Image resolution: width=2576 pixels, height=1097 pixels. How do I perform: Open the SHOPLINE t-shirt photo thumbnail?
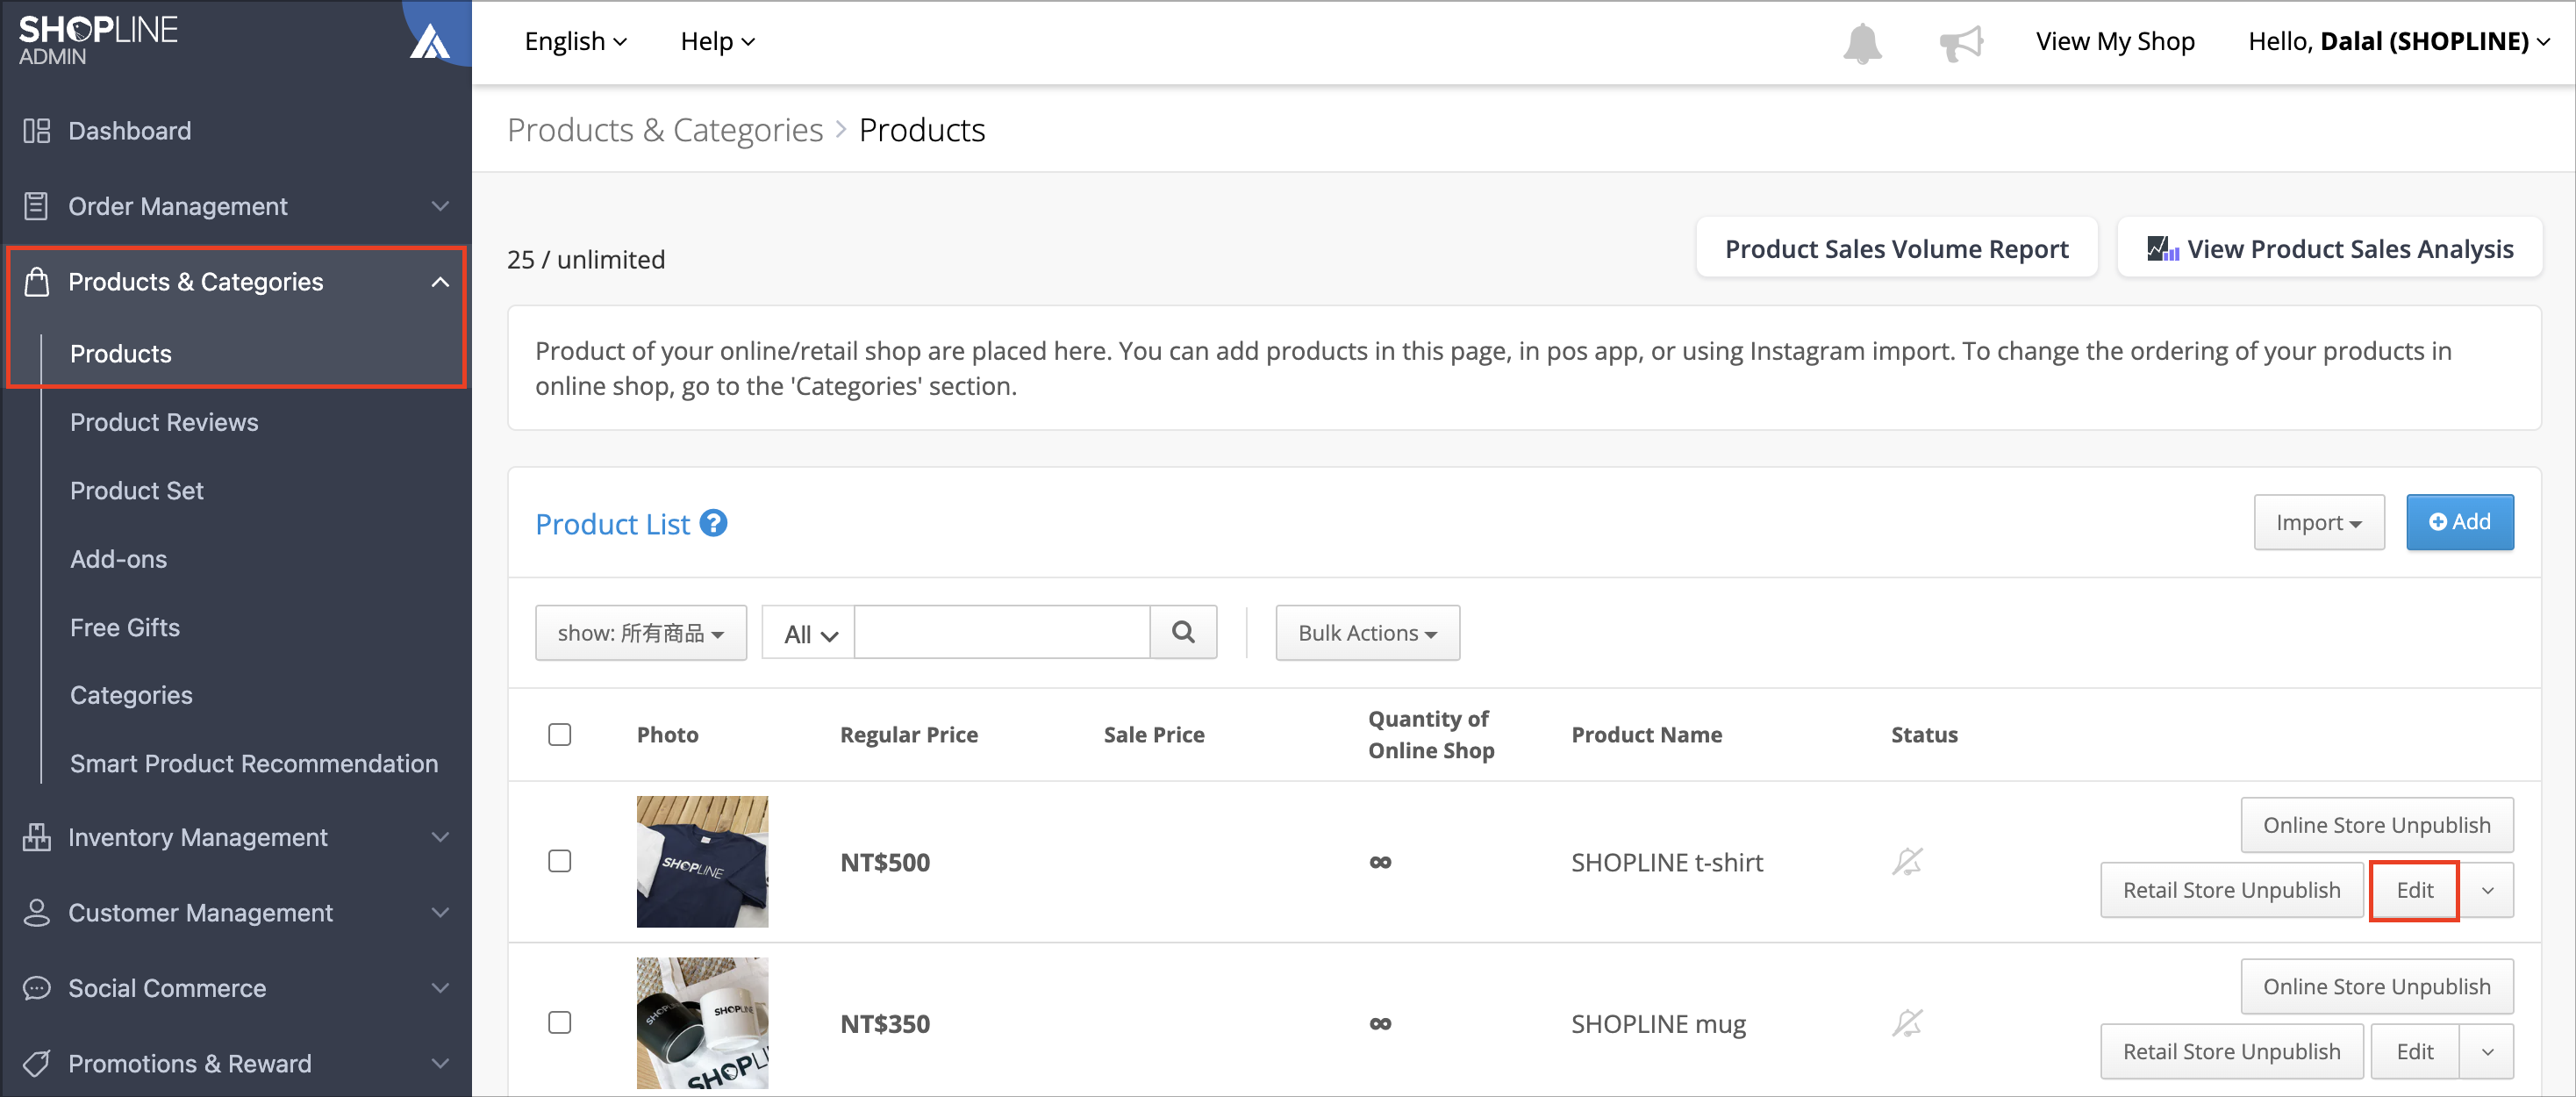tap(702, 861)
